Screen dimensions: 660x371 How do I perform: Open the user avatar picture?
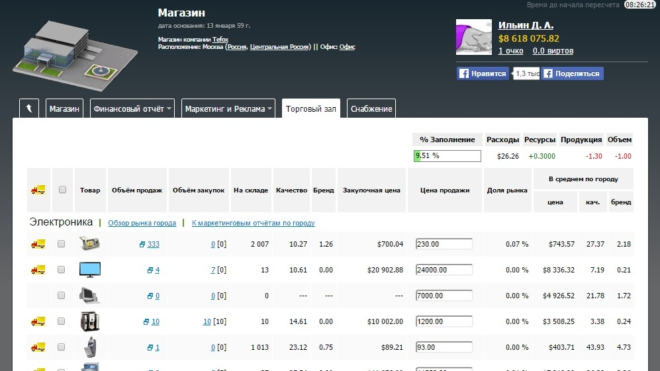tap(474, 37)
